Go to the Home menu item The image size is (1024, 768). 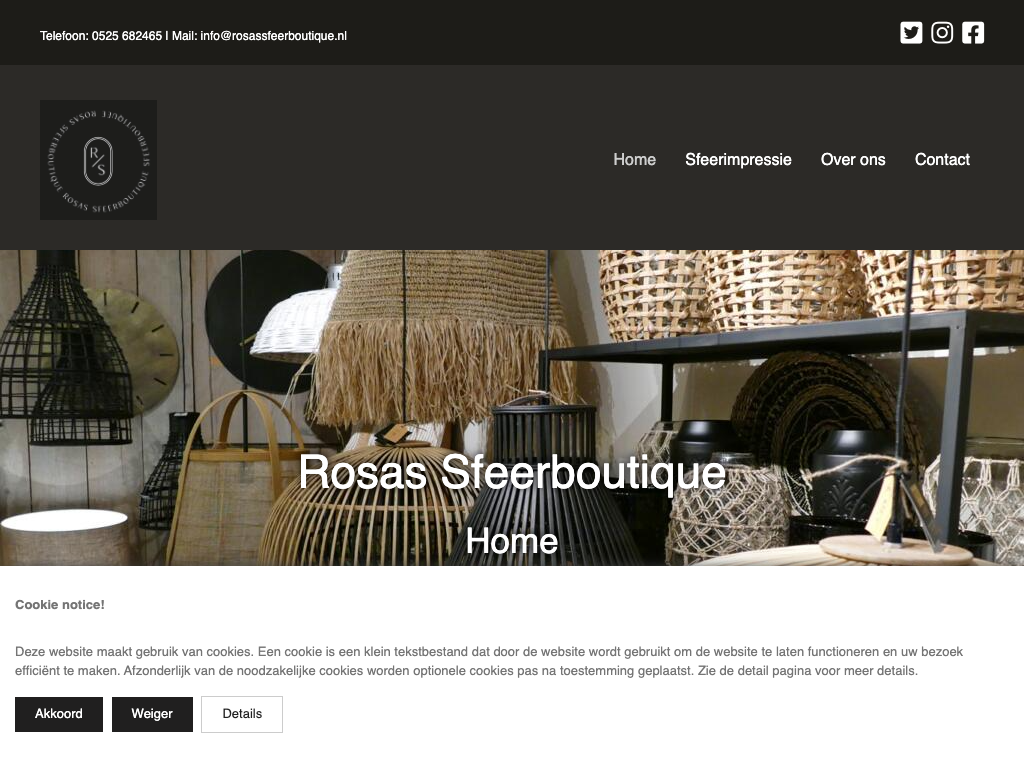click(634, 159)
